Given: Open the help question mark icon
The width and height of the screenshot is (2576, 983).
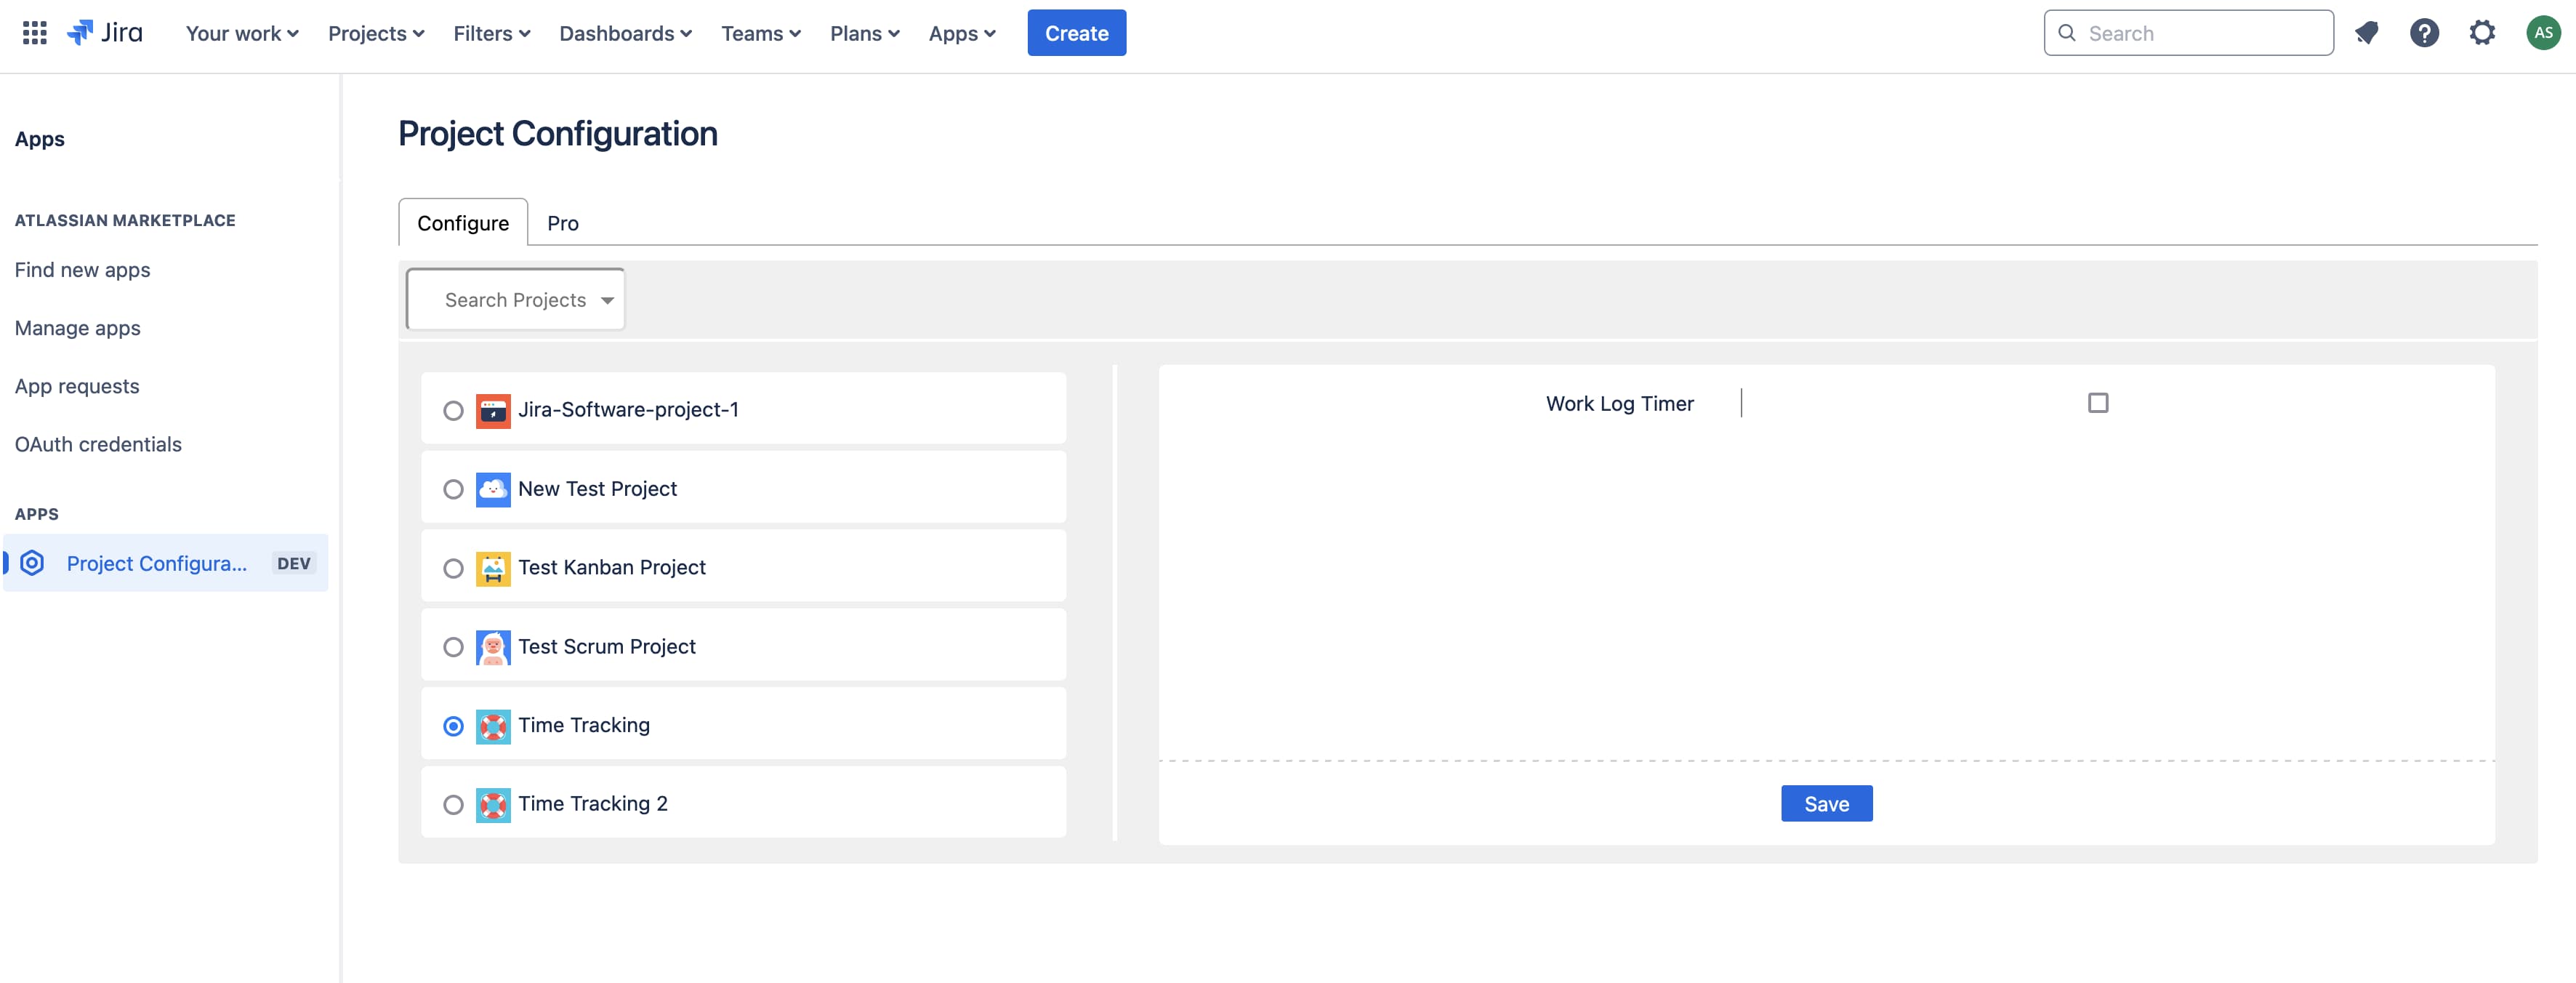Looking at the screenshot, I should pyautogui.click(x=2424, y=33).
